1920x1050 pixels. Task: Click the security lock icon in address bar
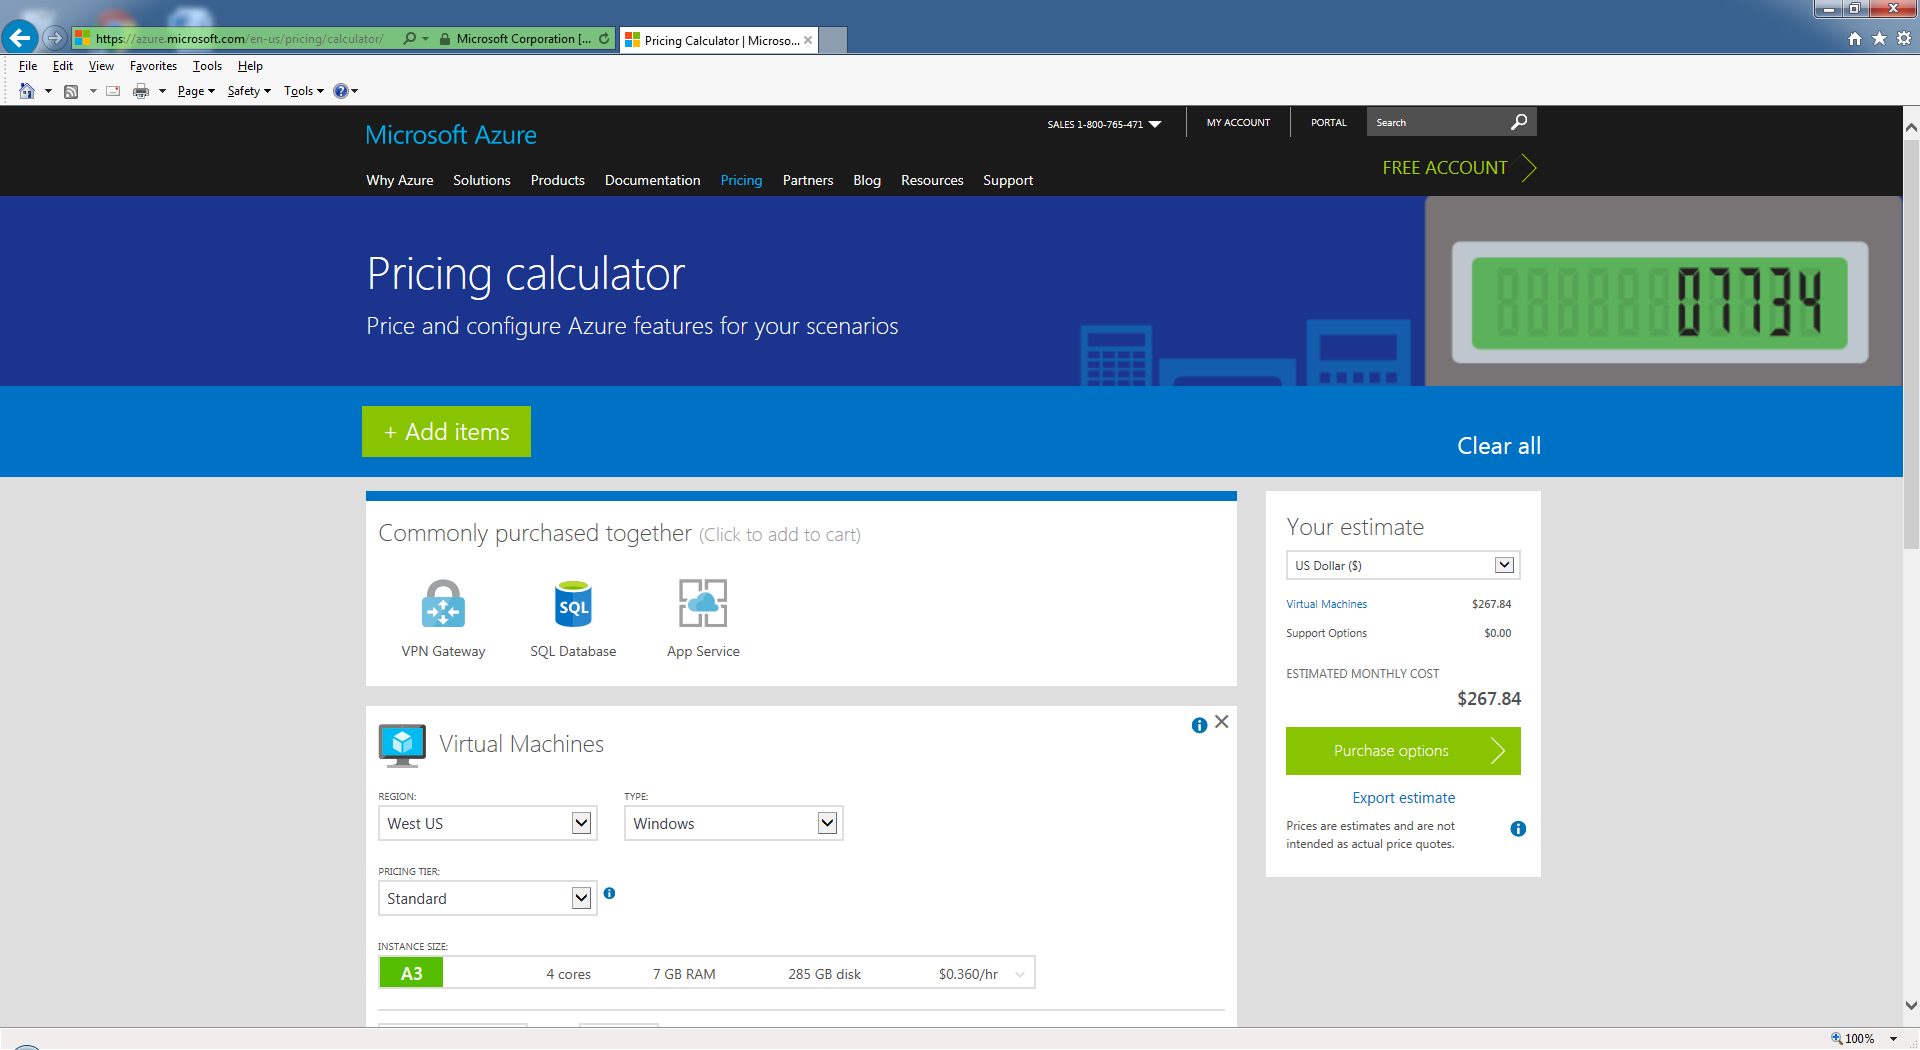(445, 39)
